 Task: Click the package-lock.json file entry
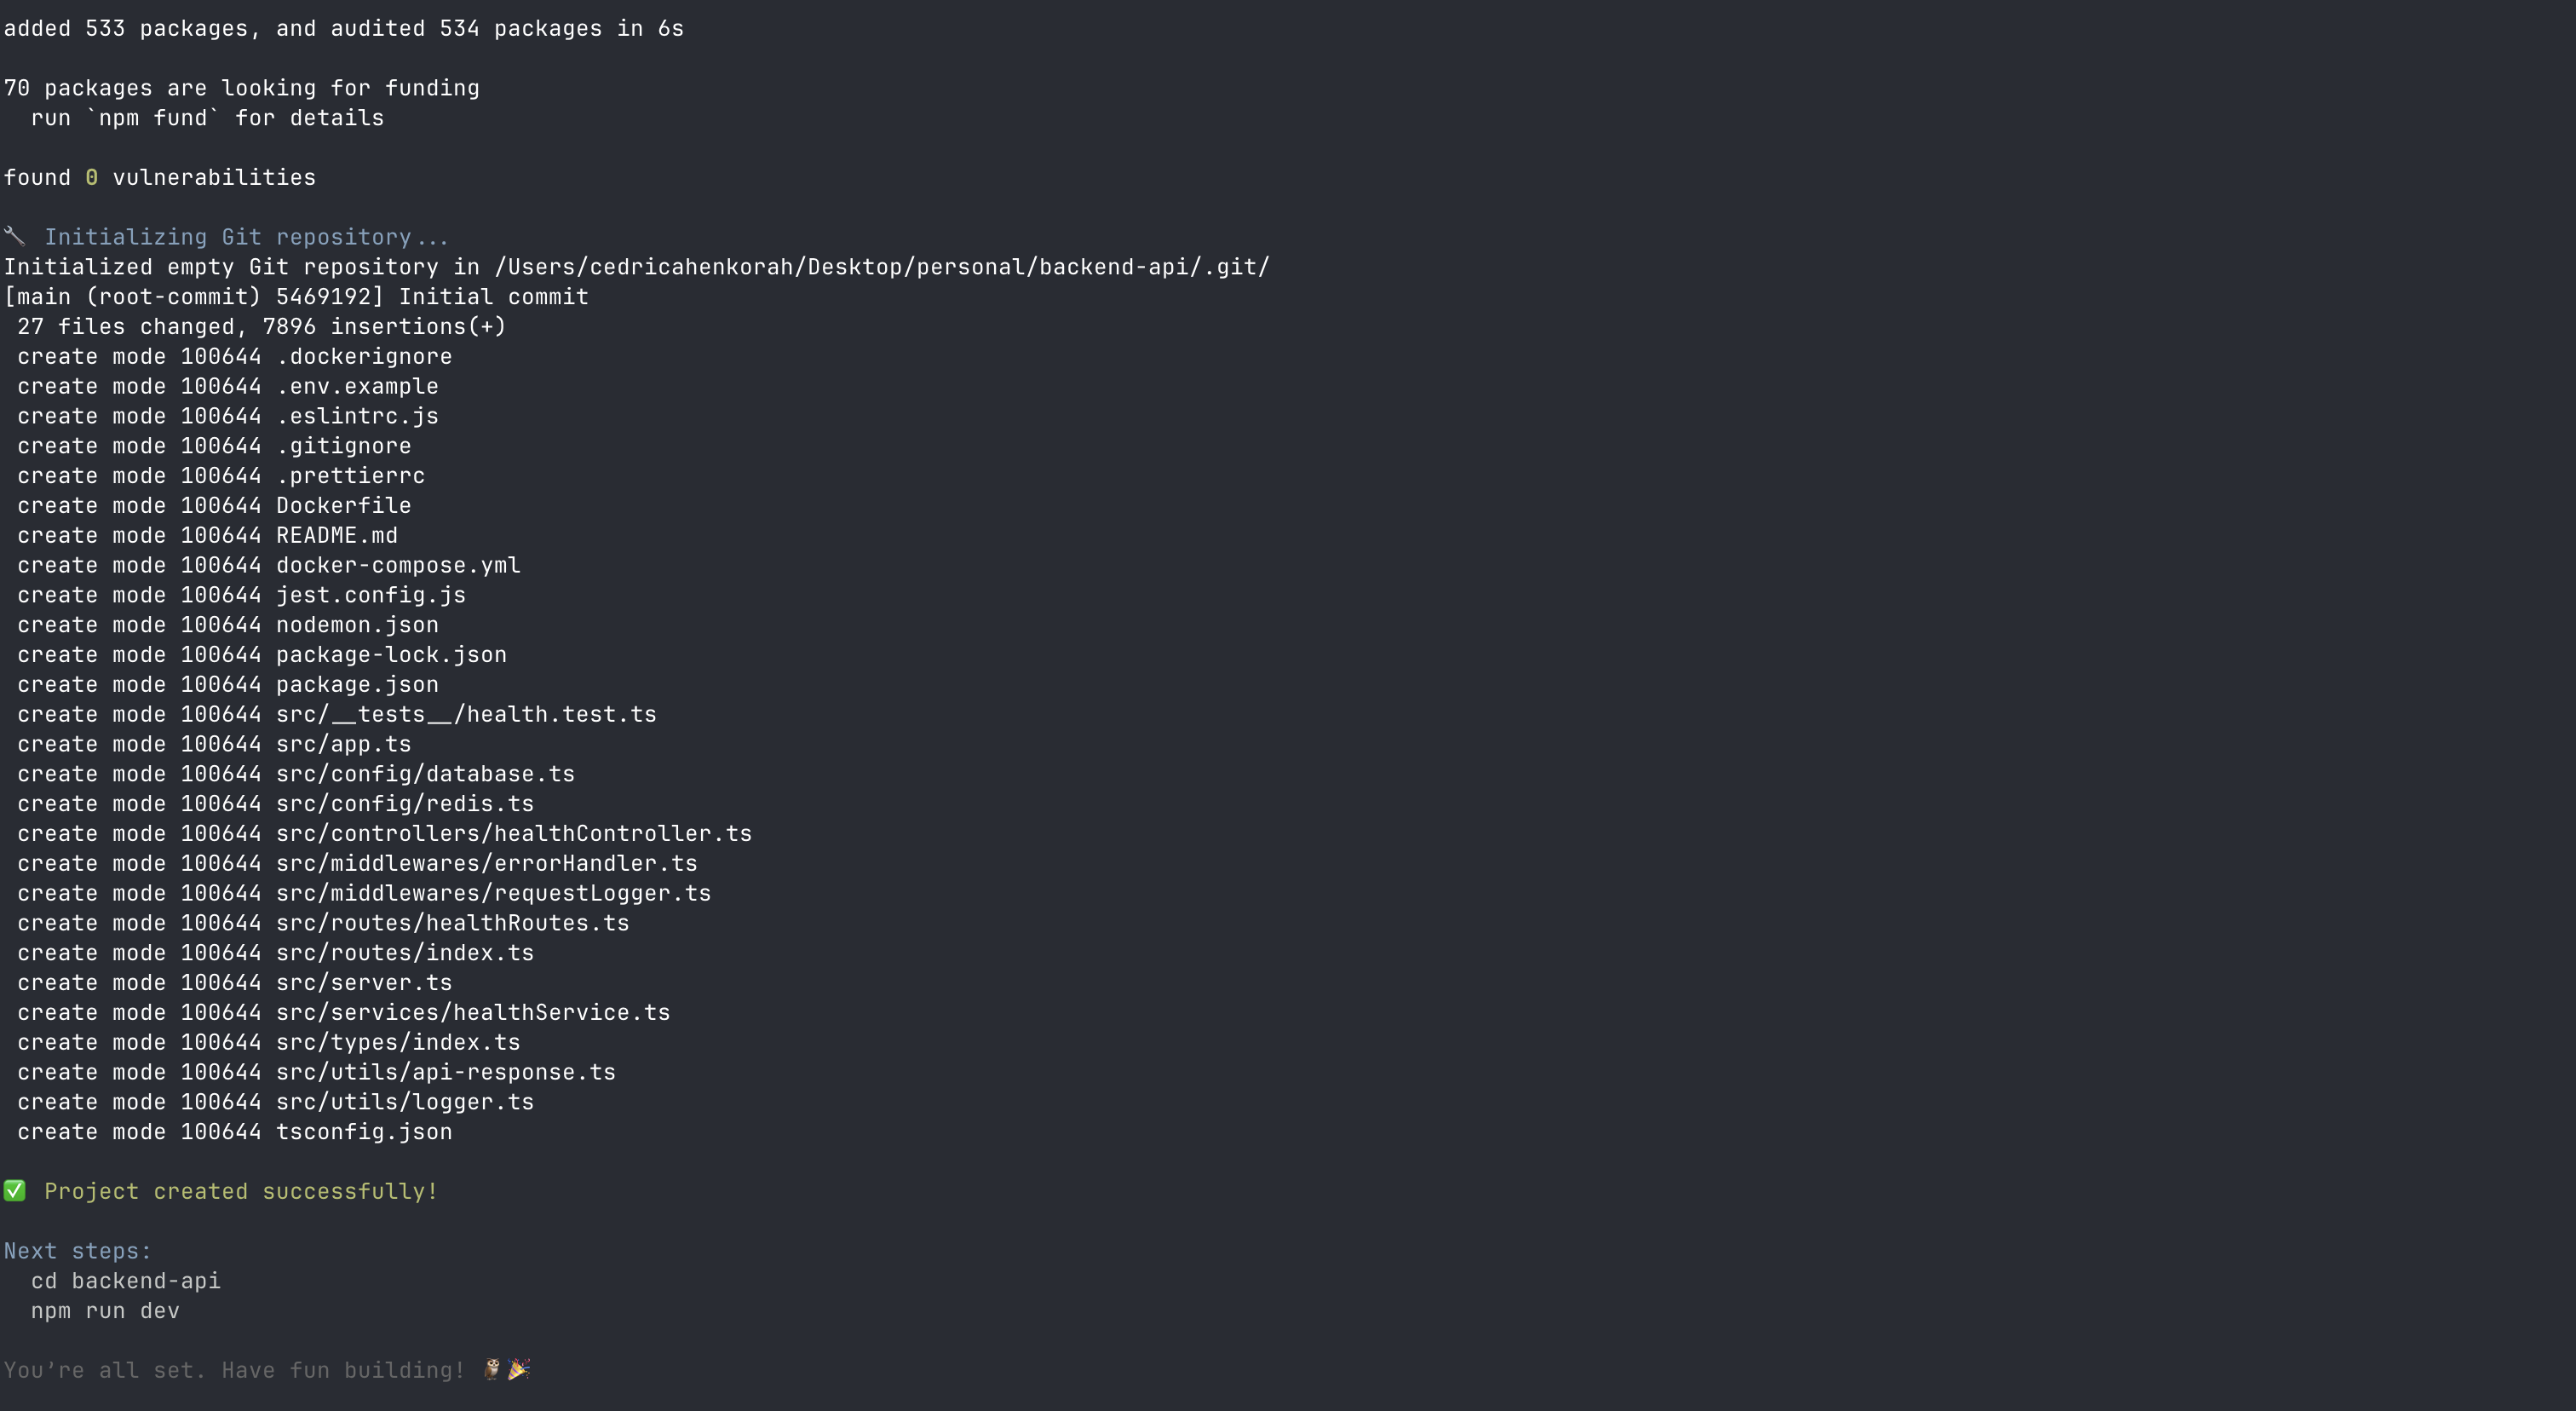[391, 655]
